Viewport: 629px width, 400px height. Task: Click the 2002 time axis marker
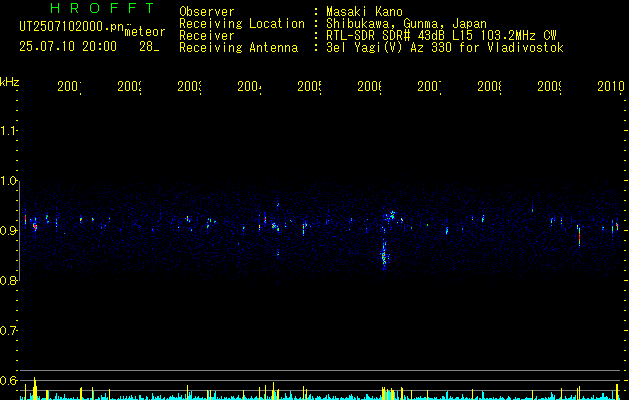(130, 86)
